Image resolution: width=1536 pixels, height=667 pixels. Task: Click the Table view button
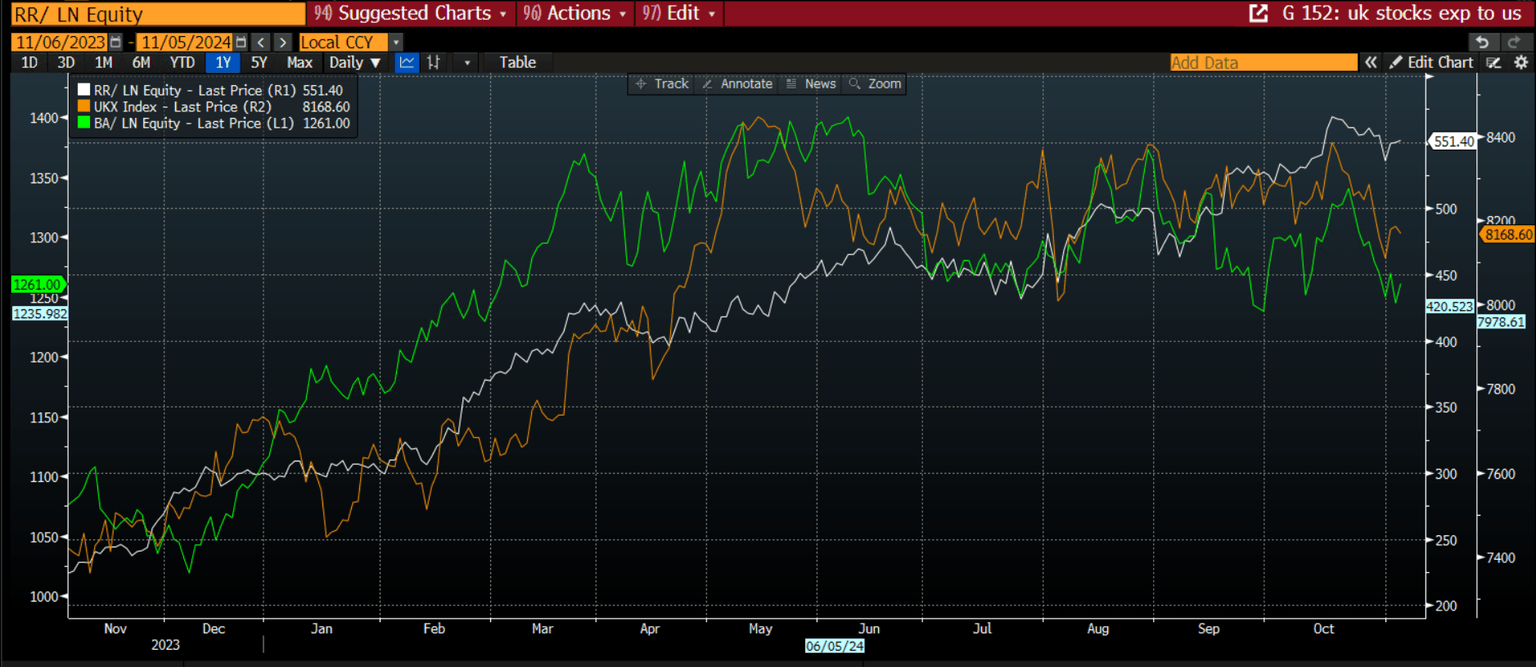click(518, 62)
